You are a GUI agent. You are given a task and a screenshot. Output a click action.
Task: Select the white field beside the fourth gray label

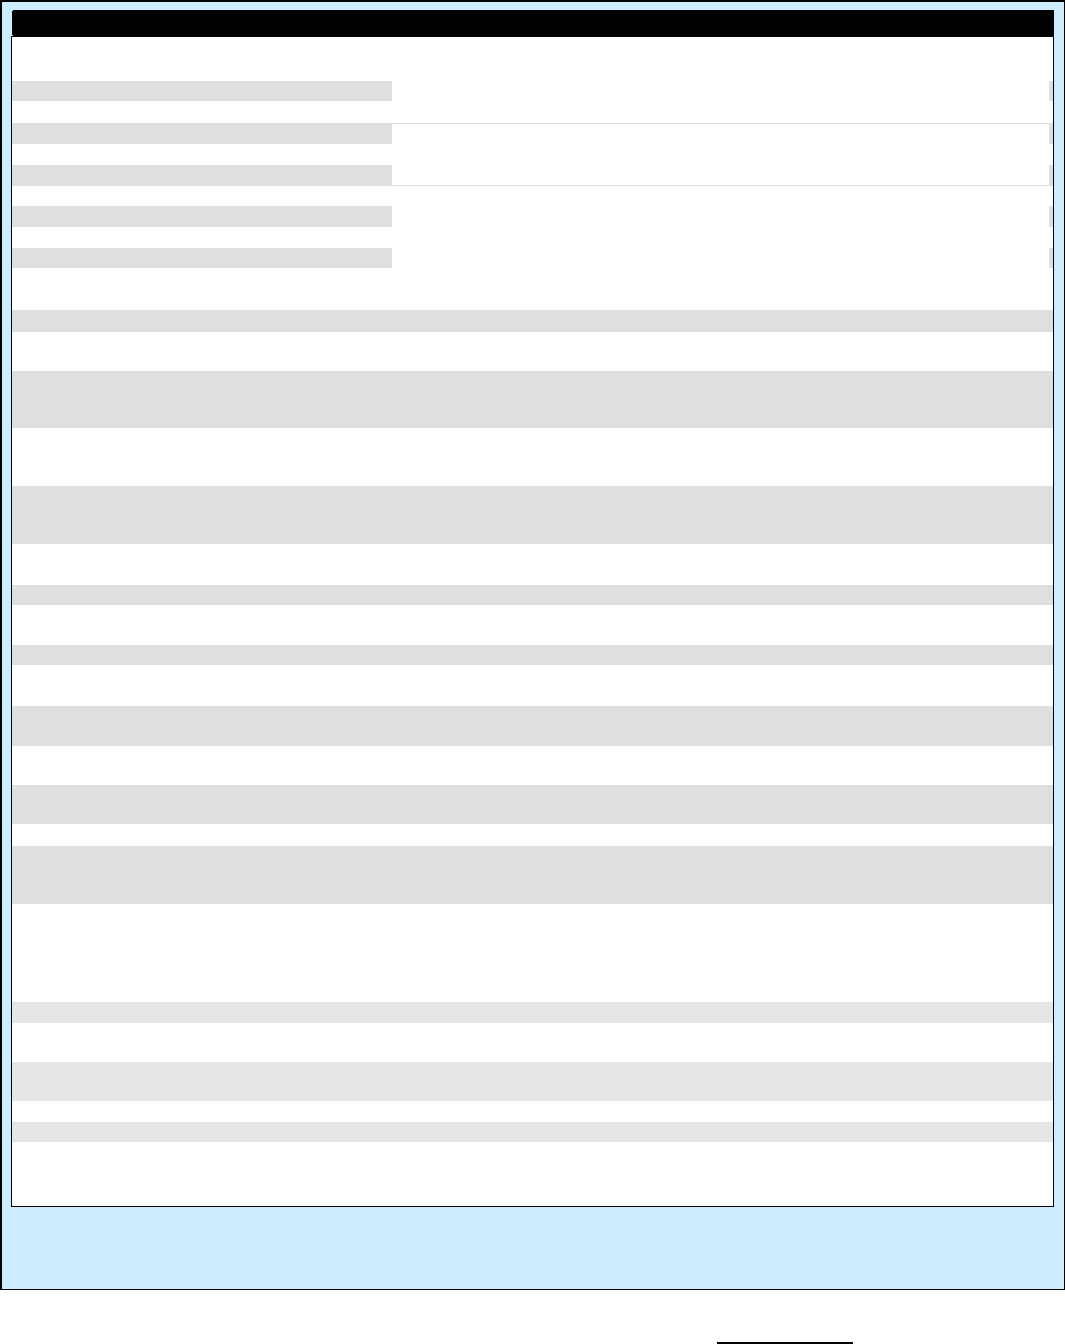coord(720,216)
